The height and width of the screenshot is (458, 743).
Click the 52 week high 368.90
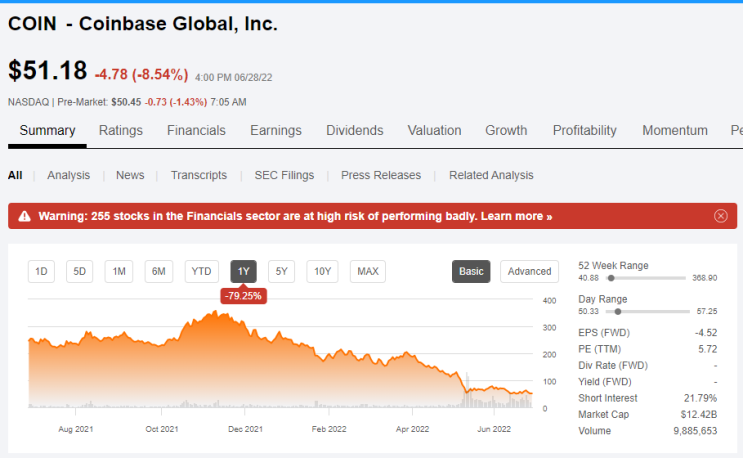click(705, 278)
